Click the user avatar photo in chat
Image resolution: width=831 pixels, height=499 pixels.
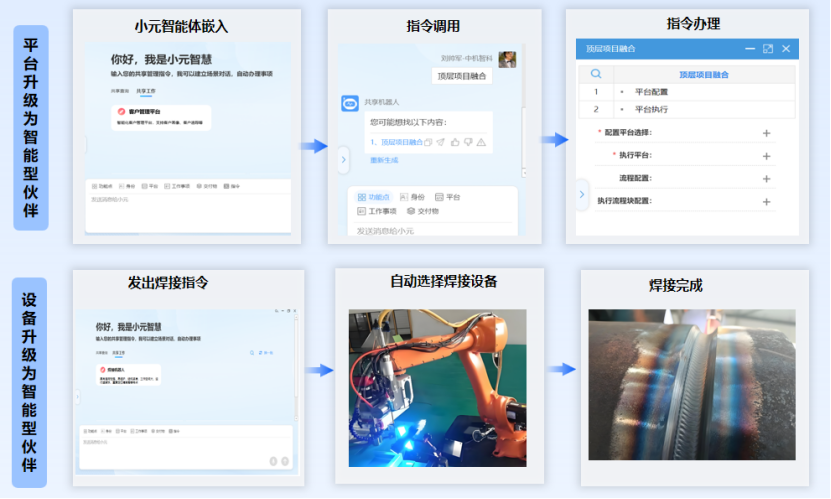(x=507, y=59)
